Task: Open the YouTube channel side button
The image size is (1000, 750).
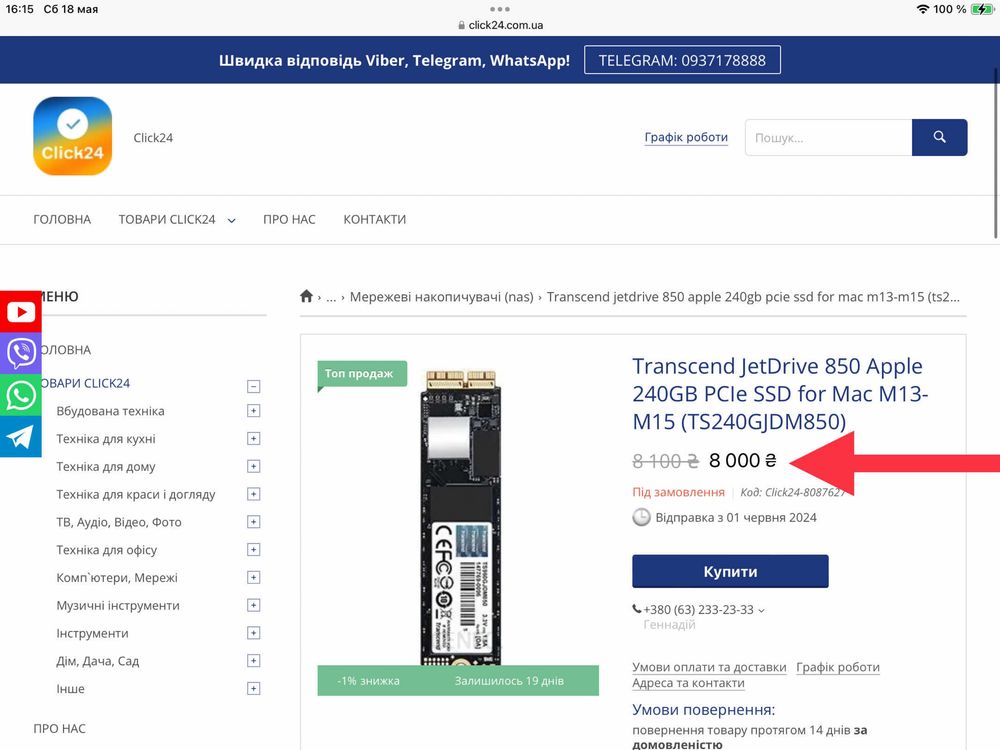Action: pyautogui.click(x=20, y=312)
